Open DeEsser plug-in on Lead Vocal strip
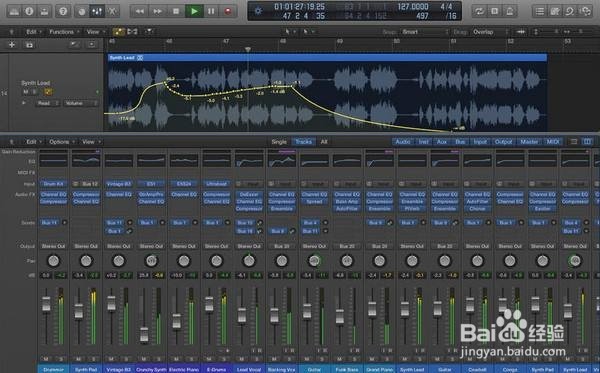This screenshot has height=373, width=600. (x=249, y=194)
